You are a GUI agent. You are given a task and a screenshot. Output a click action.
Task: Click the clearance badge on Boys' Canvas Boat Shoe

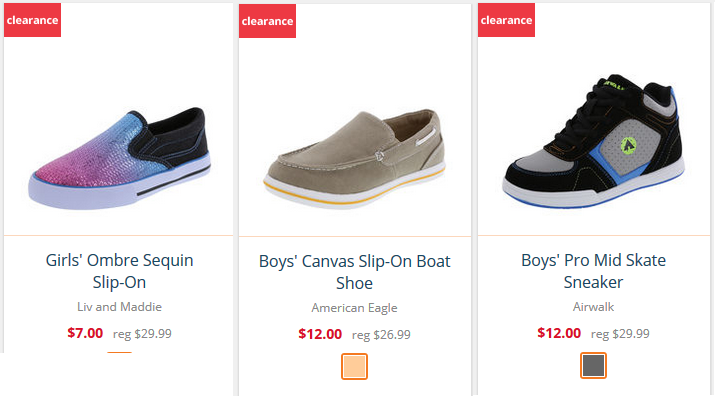point(267,21)
